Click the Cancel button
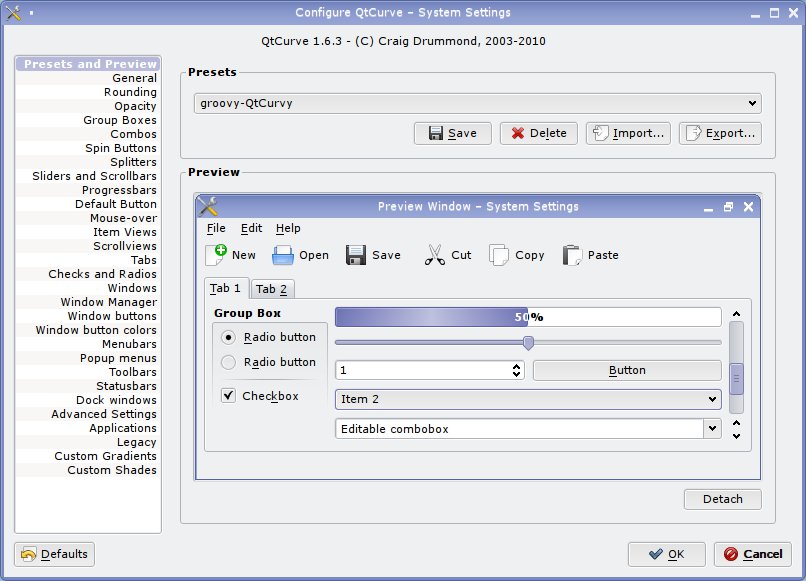This screenshot has height=581, width=806. [753, 554]
